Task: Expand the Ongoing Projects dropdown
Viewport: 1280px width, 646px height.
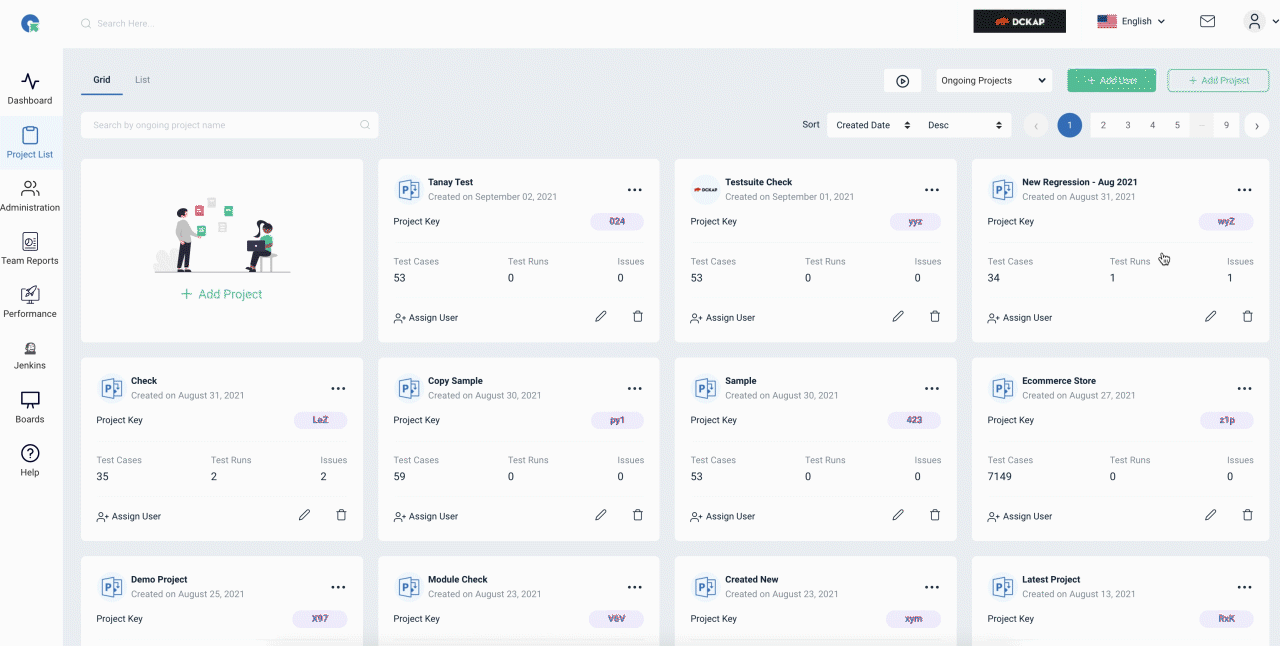Action: (x=994, y=81)
